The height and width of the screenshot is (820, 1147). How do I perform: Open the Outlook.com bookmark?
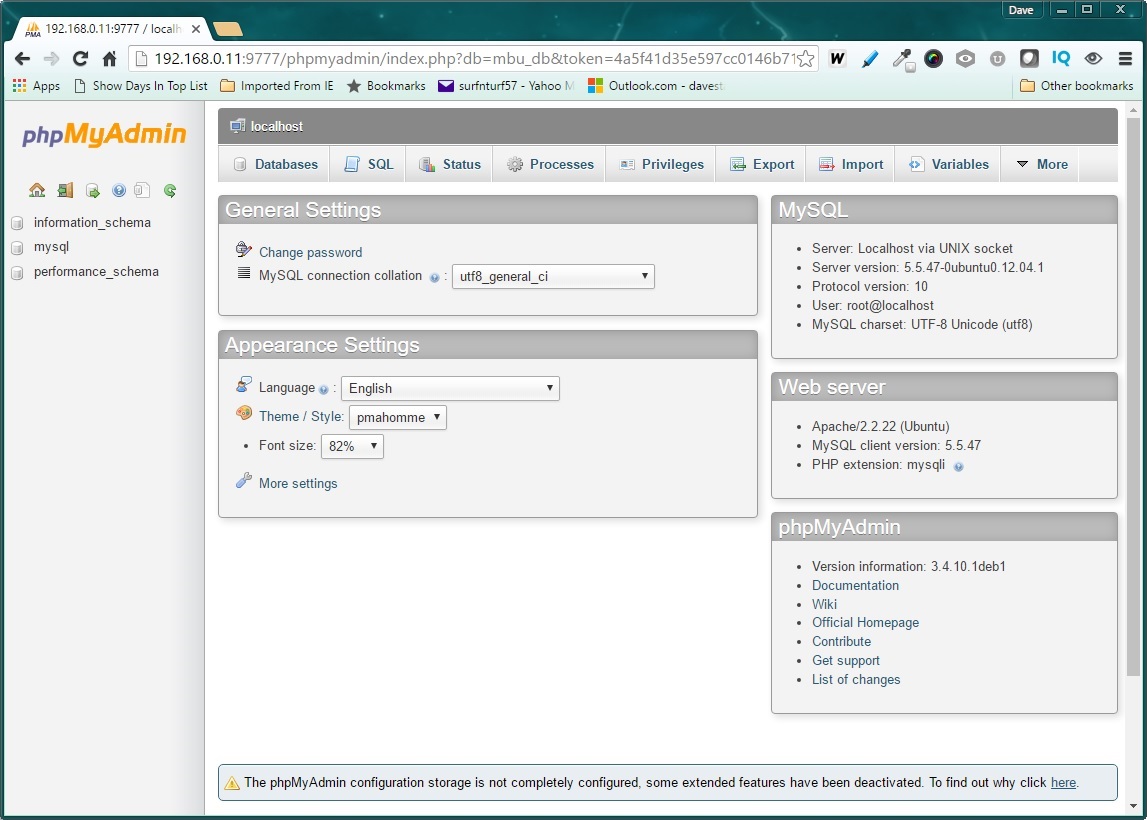coord(655,86)
